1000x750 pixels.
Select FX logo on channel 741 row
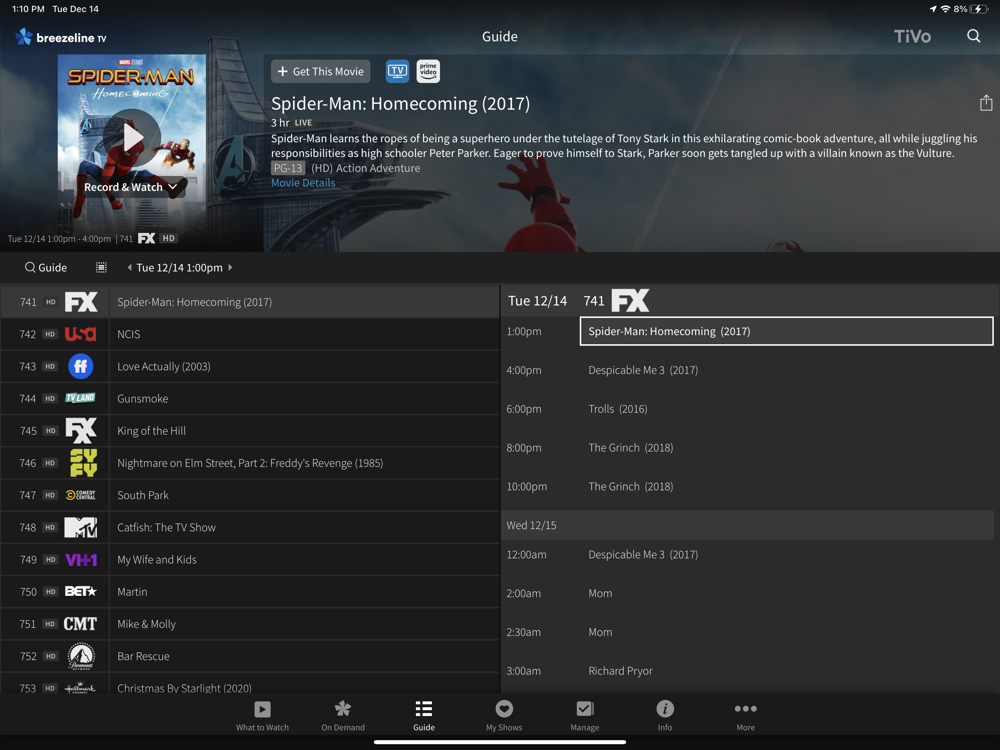[x=81, y=302]
